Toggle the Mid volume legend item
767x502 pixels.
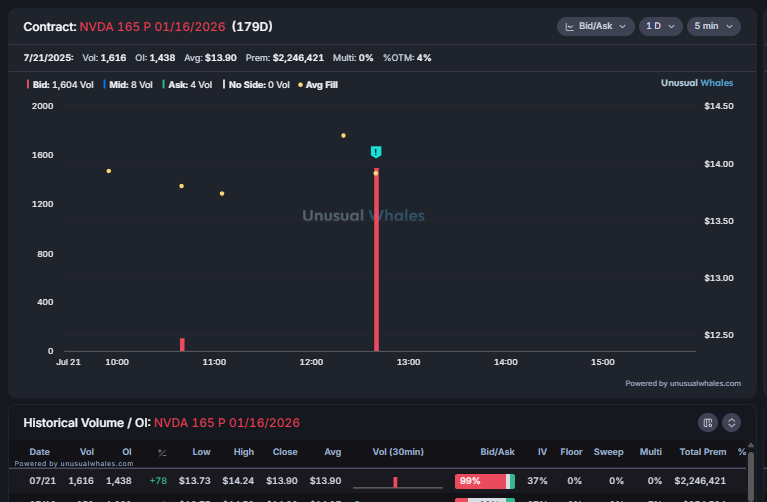(x=128, y=85)
